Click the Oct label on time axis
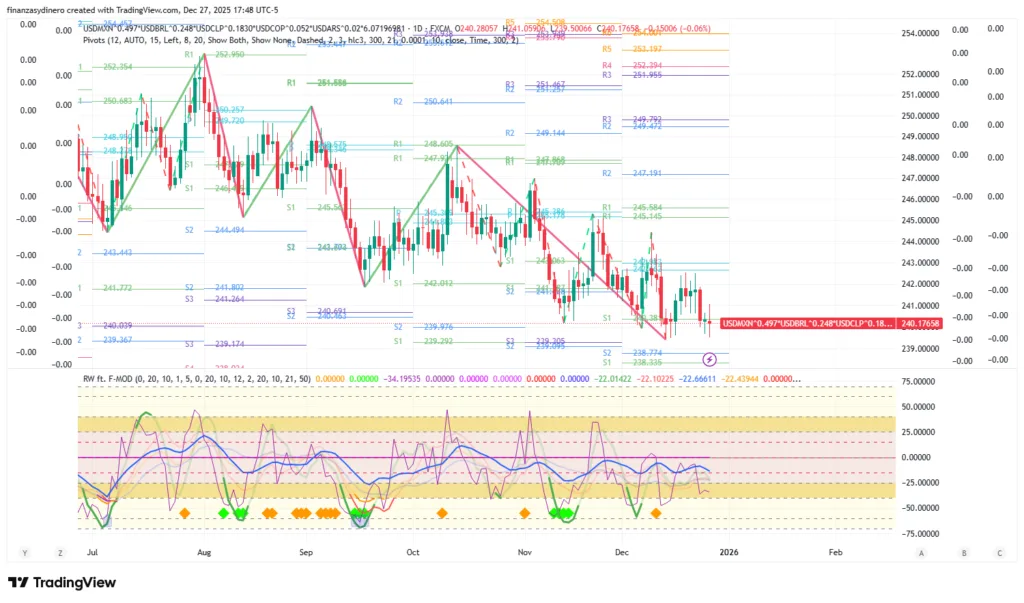The width and height of the screenshot is (1024, 603). [413, 551]
